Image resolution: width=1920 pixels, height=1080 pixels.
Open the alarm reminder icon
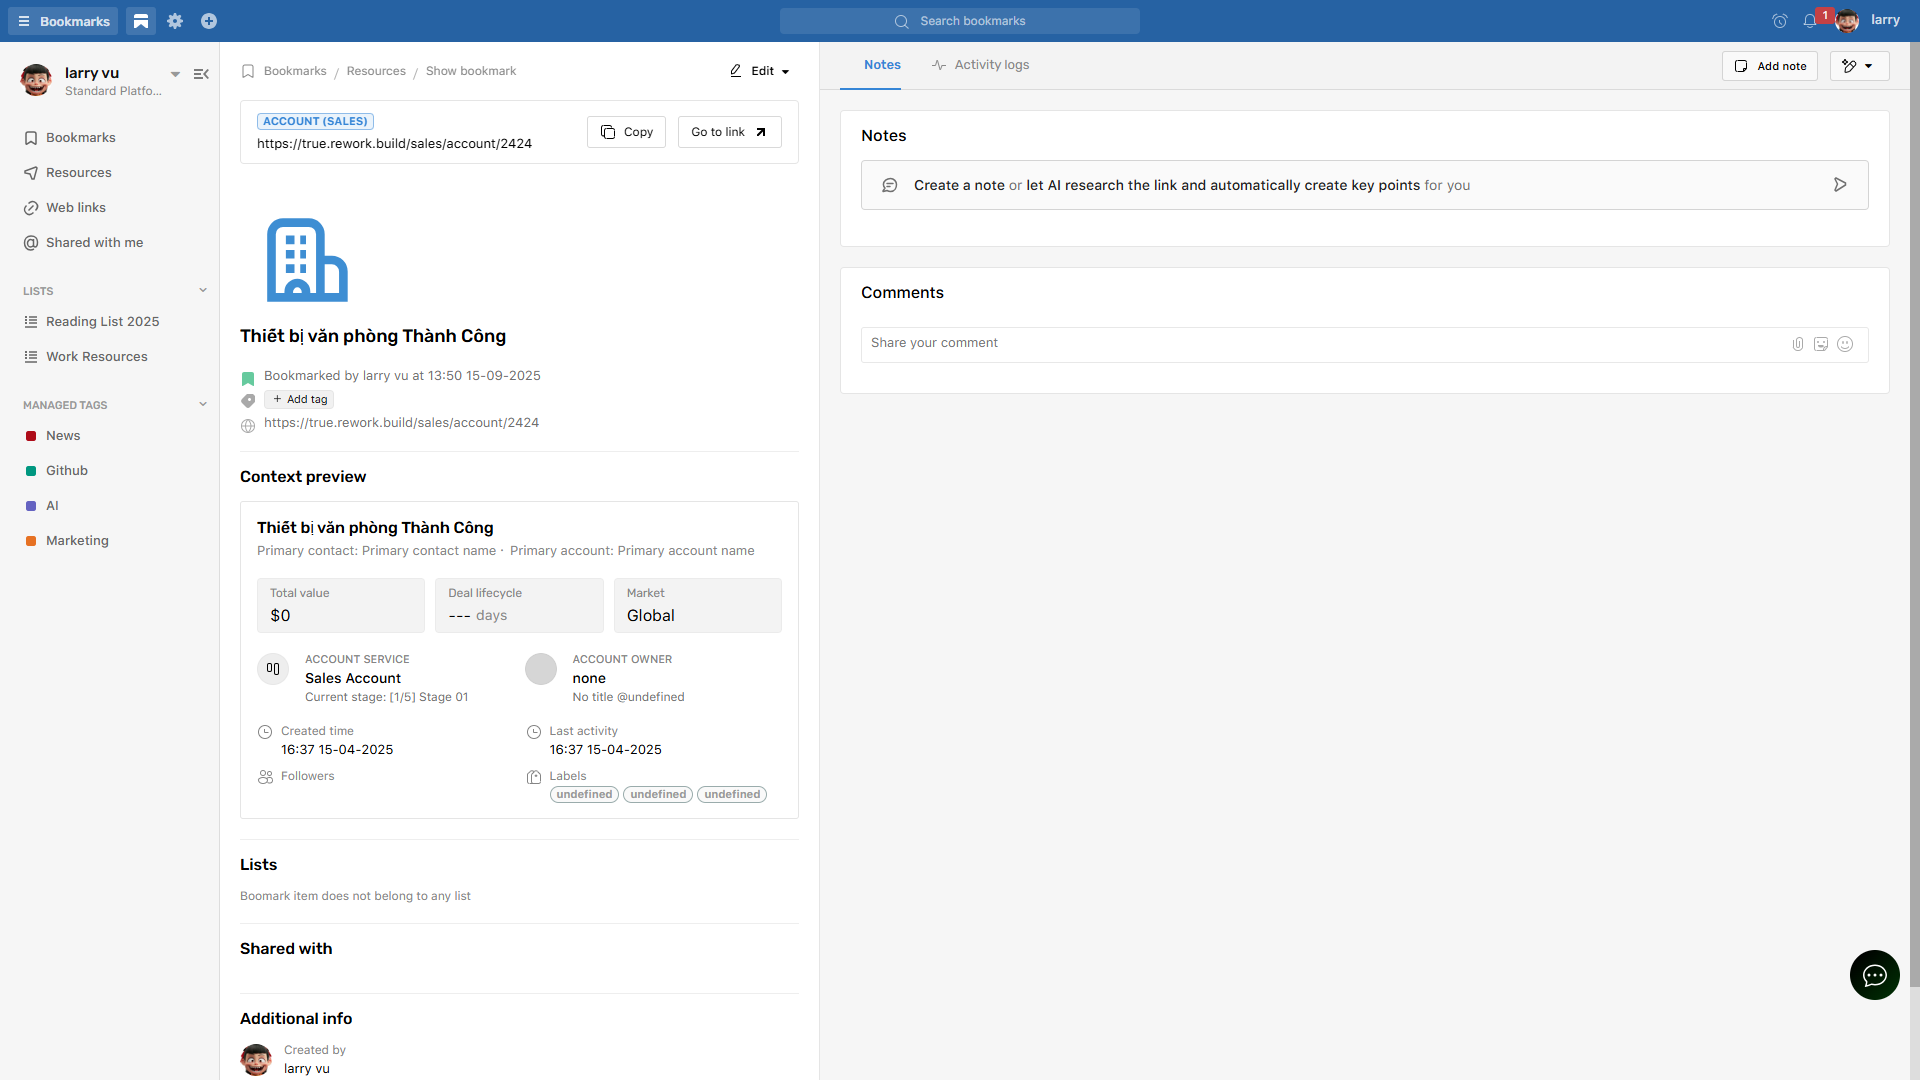pos(1780,21)
